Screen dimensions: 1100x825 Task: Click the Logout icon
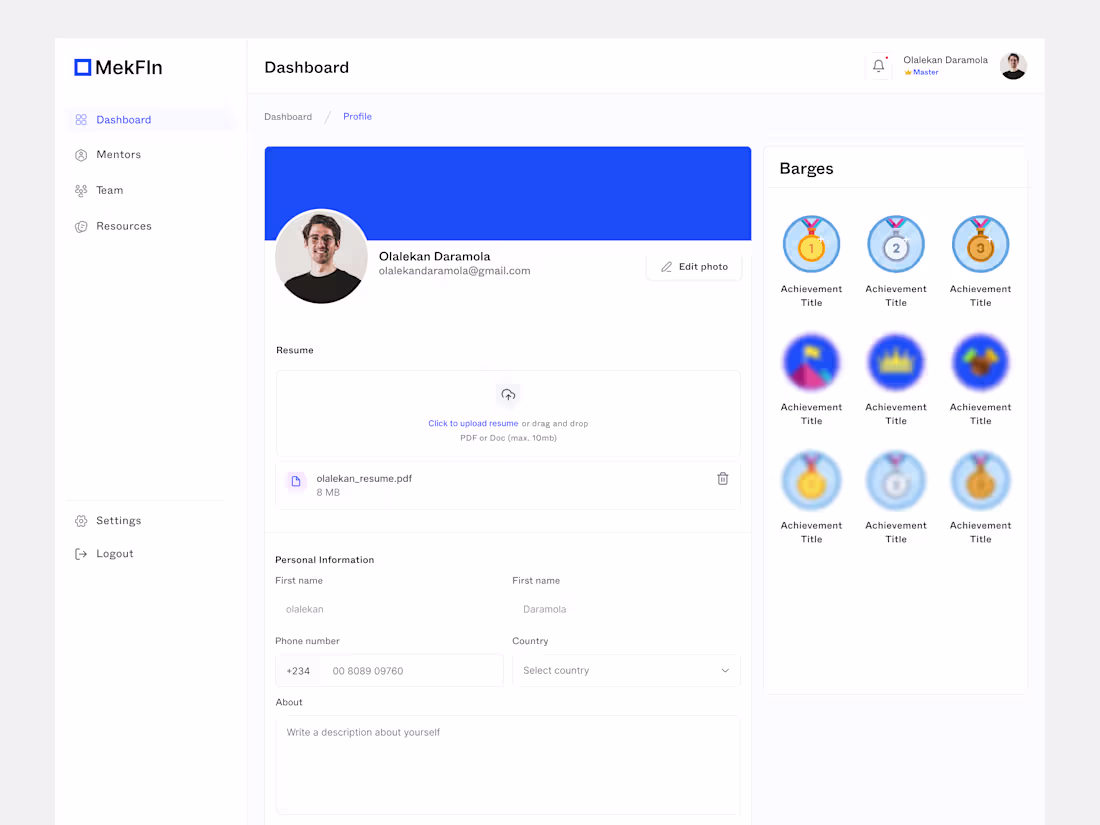coord(80,553)
